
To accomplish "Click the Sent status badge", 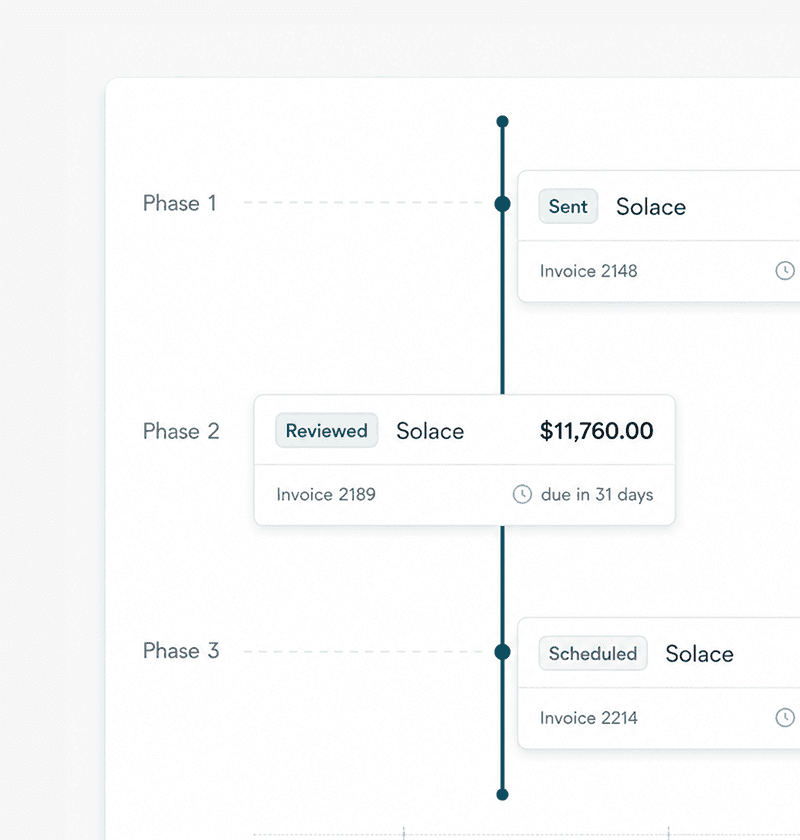I will coord(568,206).
